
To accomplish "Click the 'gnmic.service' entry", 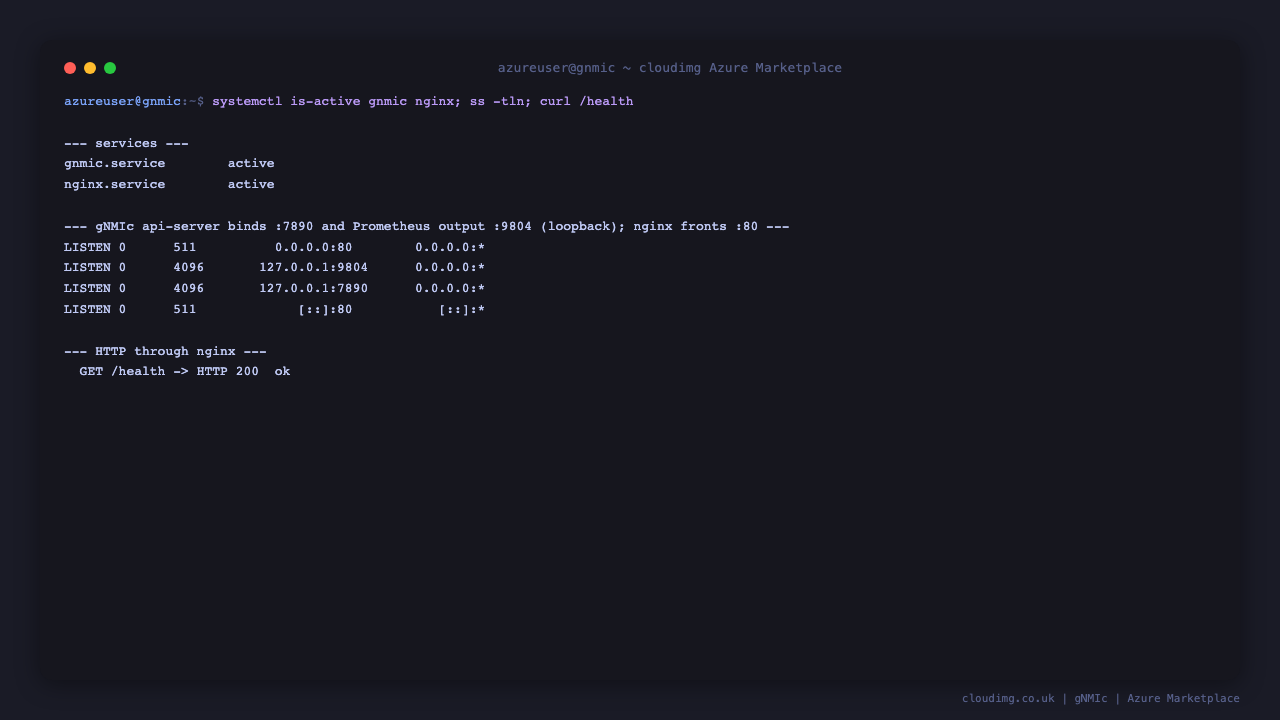I will (x=115, y=163).
